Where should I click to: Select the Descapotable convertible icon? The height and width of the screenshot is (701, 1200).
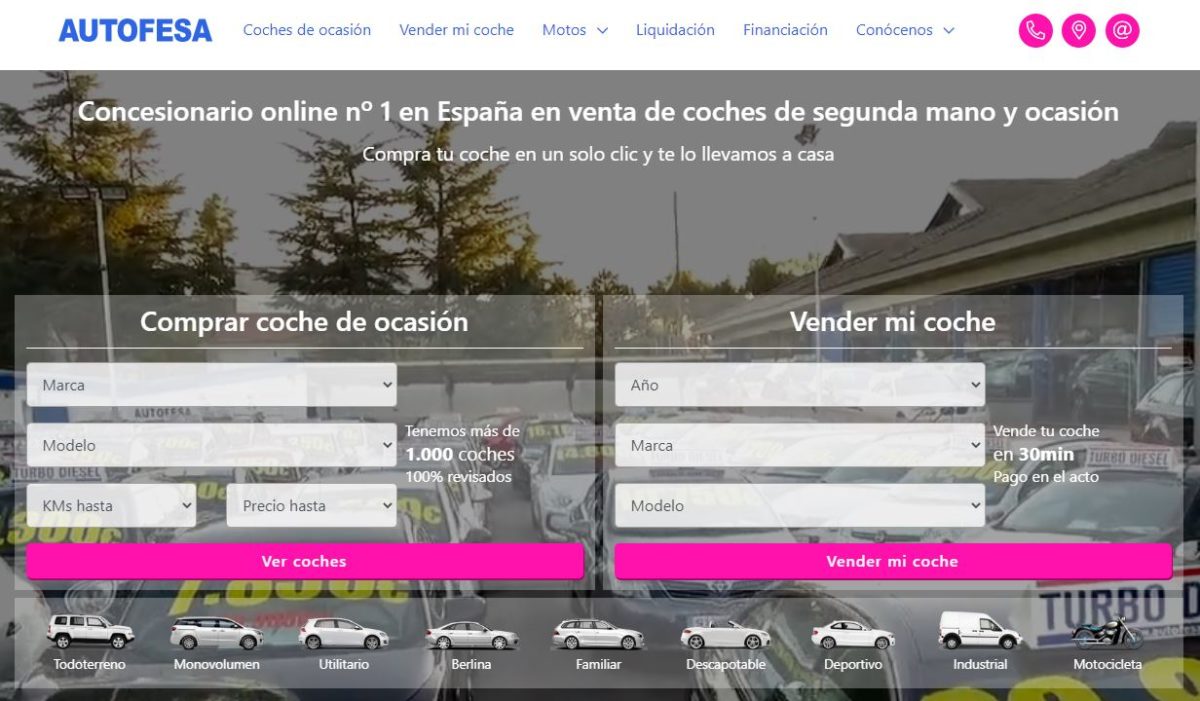click(725, 634)
